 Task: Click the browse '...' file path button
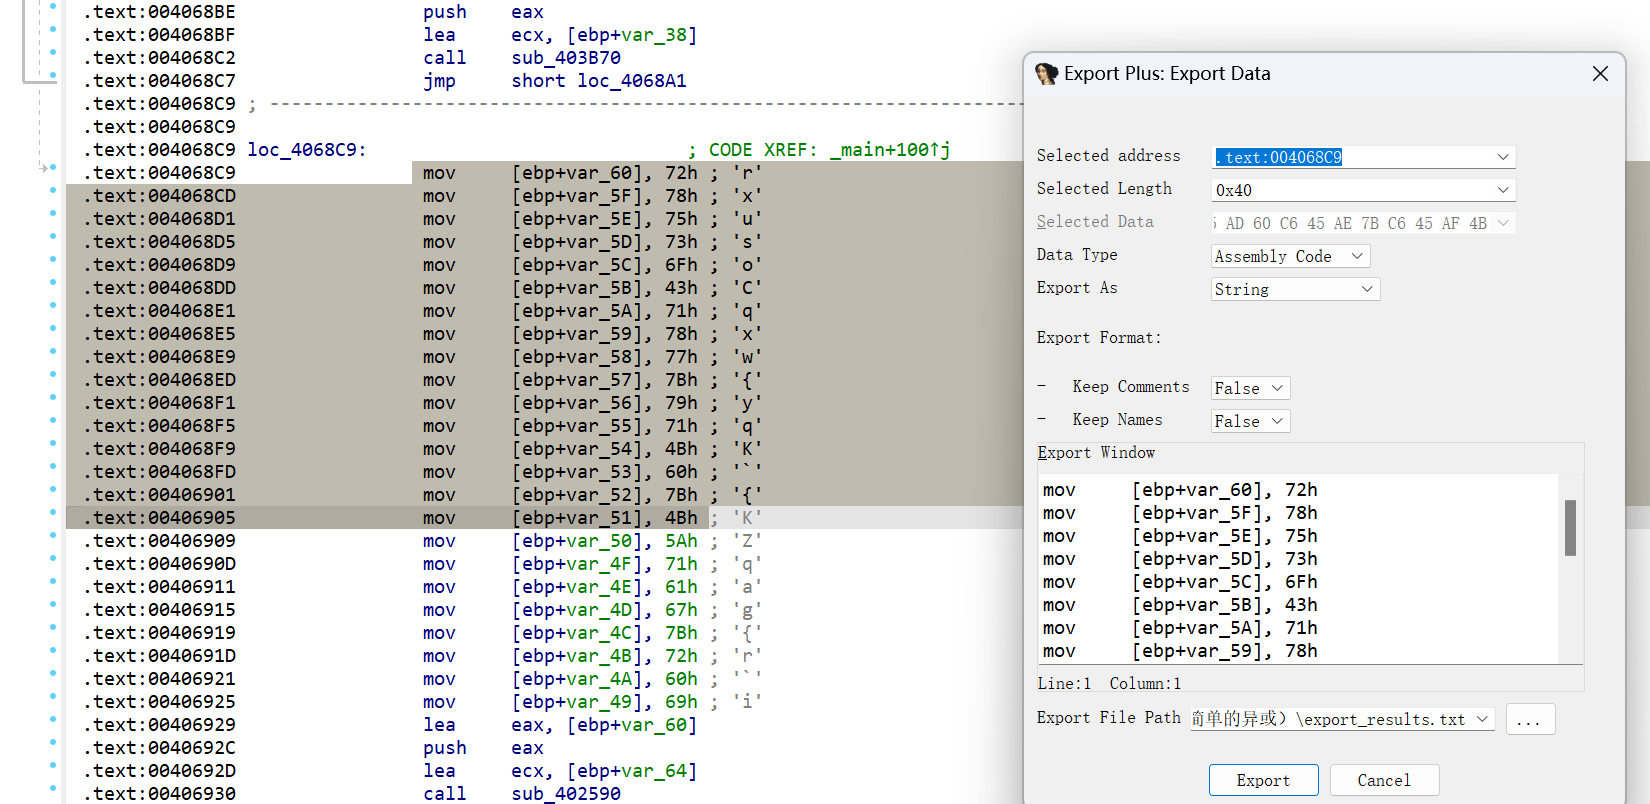pos(1529,720)
